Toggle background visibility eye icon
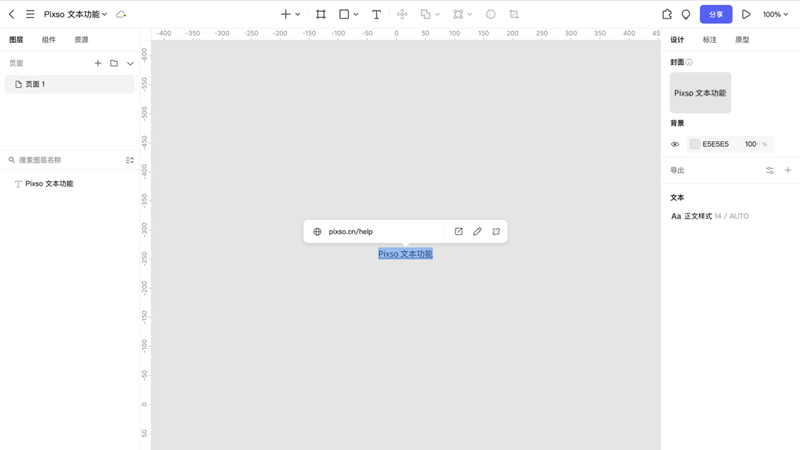The width and height of the screenshot is (800, 450). pos(675,144)
